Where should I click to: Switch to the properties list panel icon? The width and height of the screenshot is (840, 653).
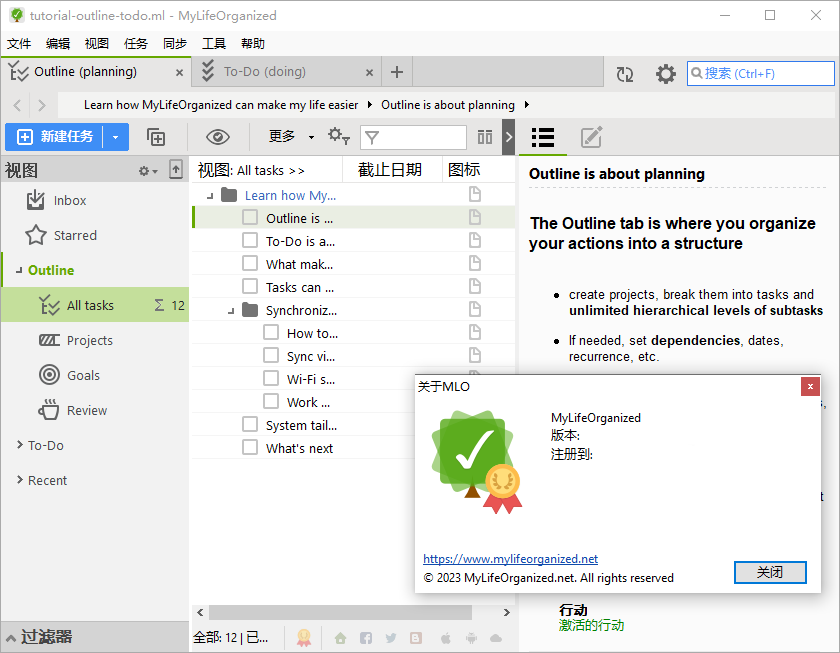(x=543, y=137)
